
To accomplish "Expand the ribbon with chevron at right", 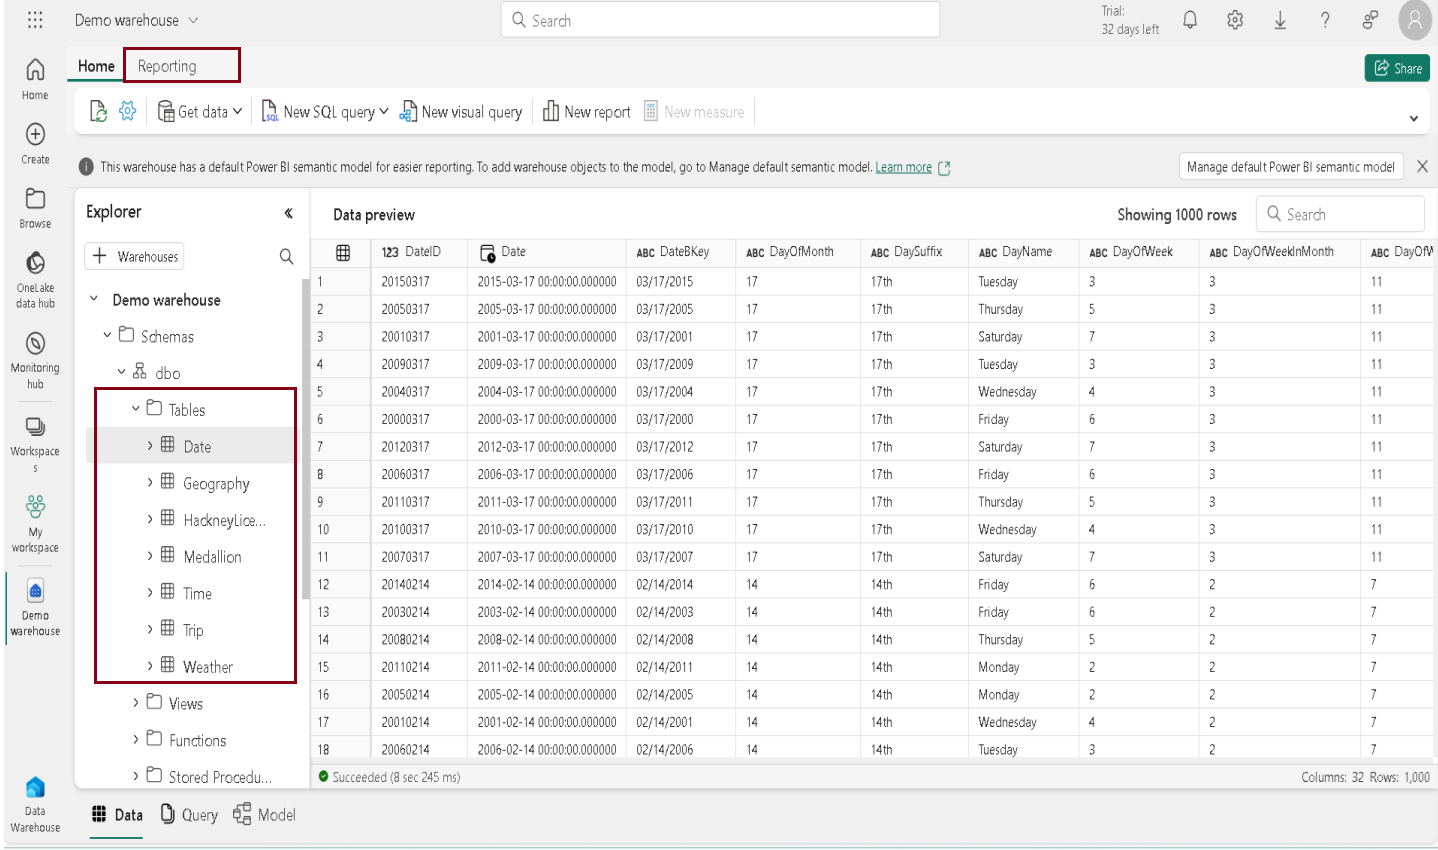I will (x=1414, y=118).
